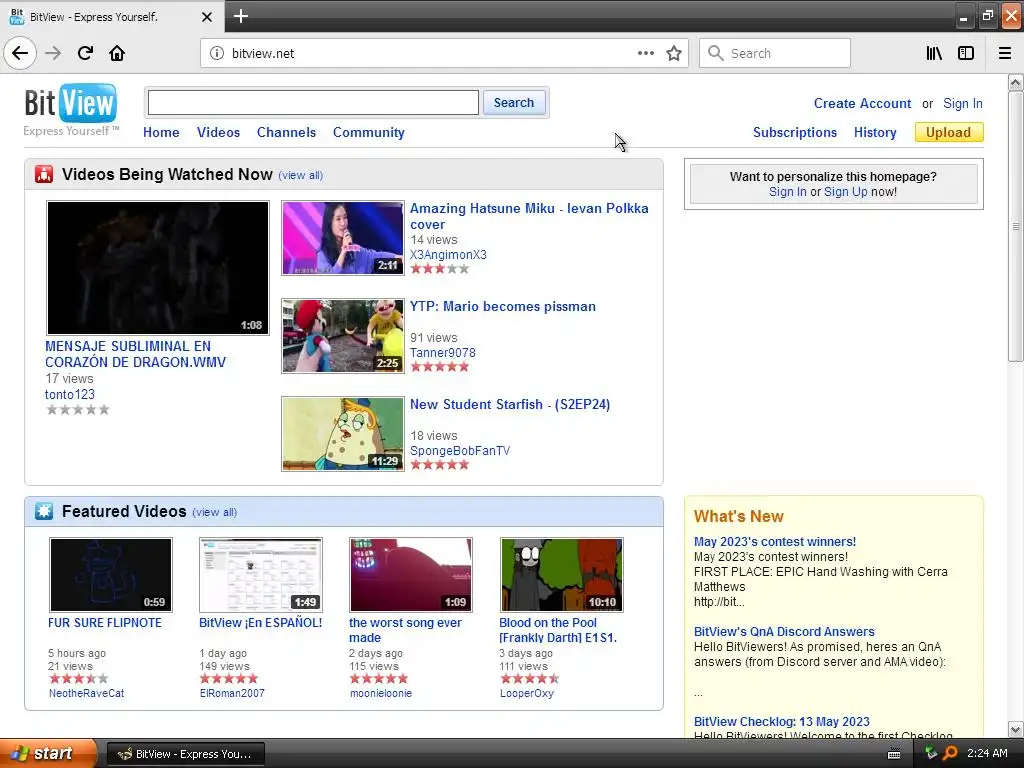This screenshot has height=768, width=1024.
Task: Open FUR SURE FLIPNOTE thumbnail
Action: (111, 575)
